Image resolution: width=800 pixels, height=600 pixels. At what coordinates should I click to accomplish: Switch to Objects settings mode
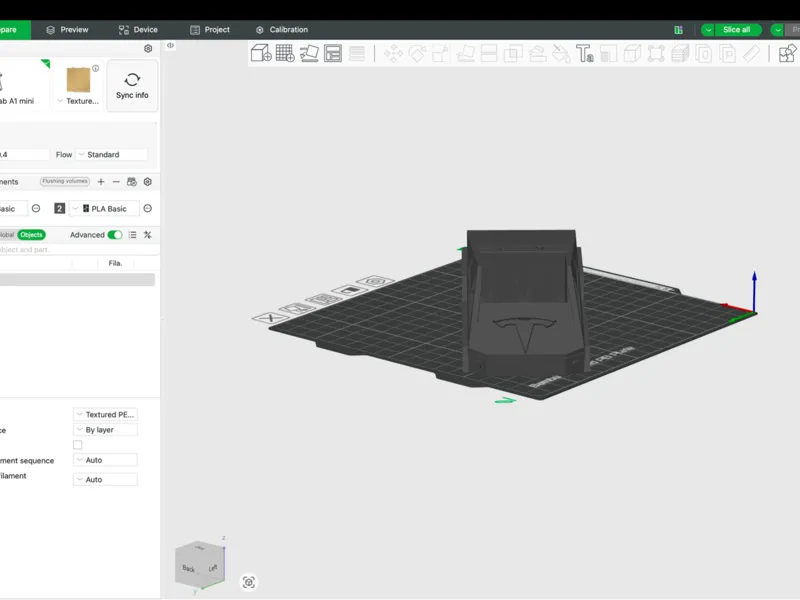tap(31, 235)
